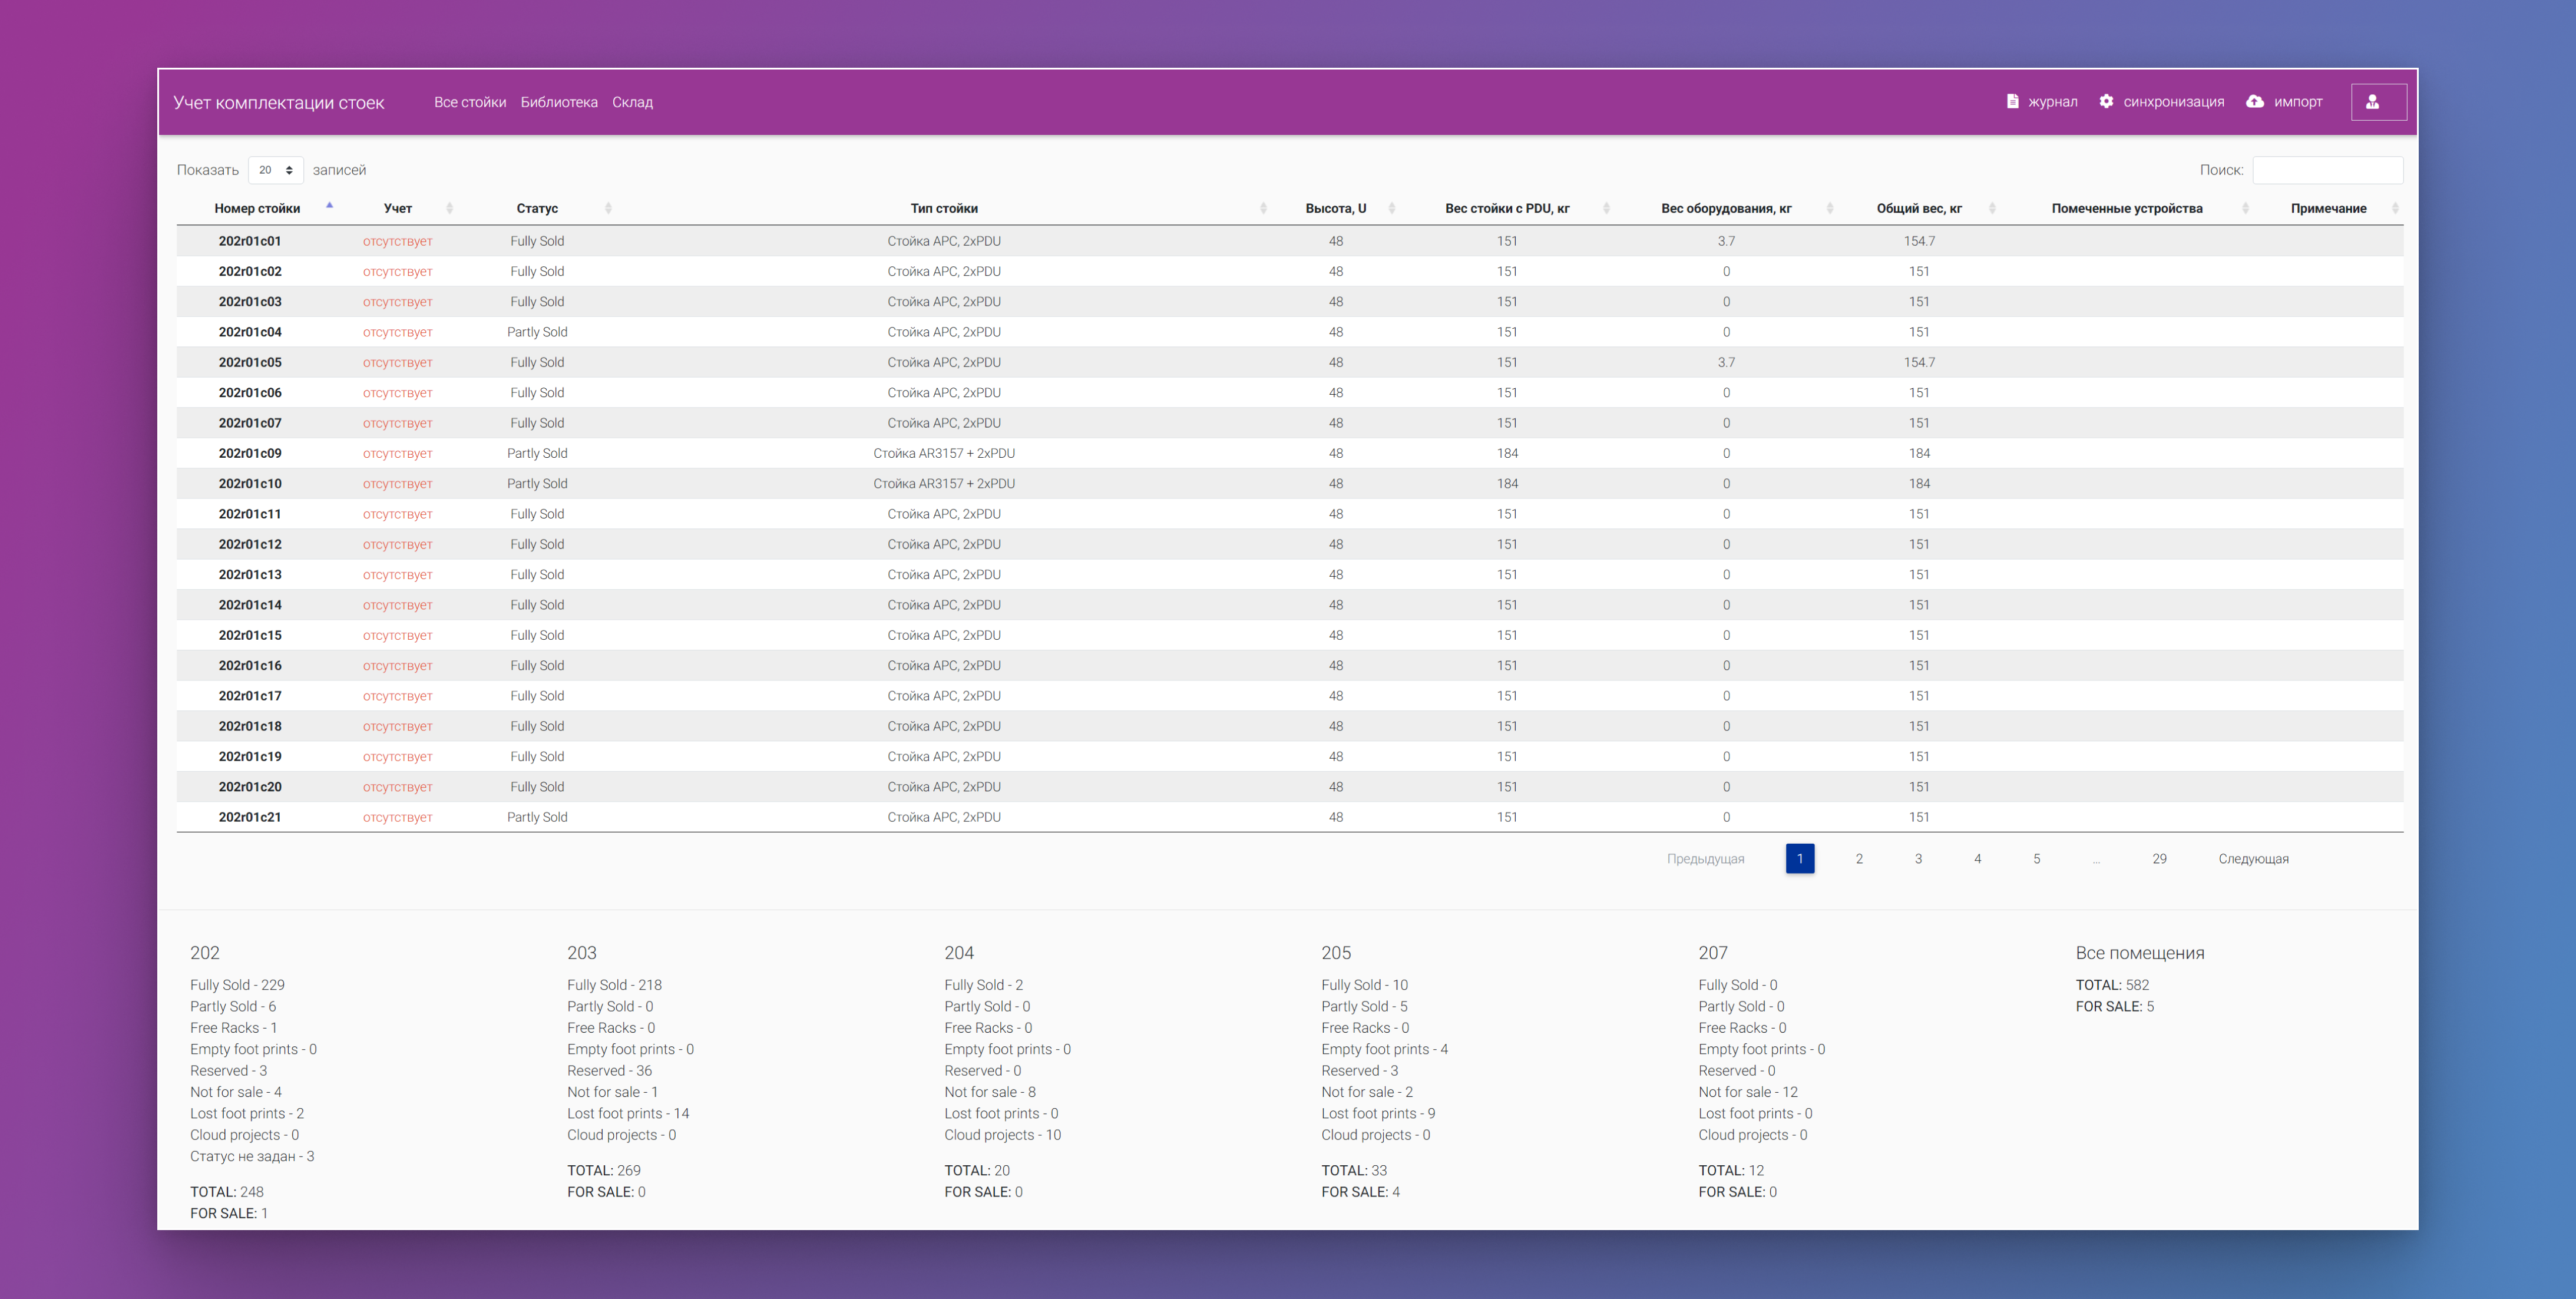Select rack number 202r01c21
The height and width of the screenshot is (1299, 2576).
[x=250, y=817]
